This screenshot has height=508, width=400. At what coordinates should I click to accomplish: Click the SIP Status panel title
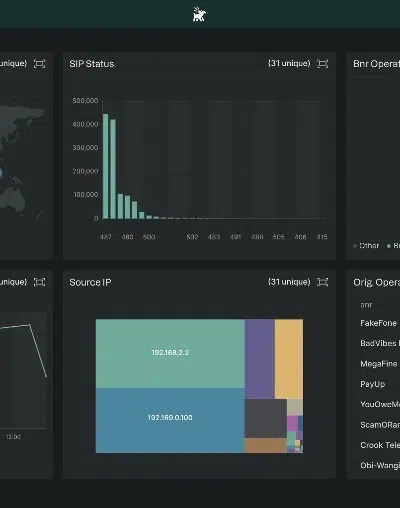(x=92, y=64)
